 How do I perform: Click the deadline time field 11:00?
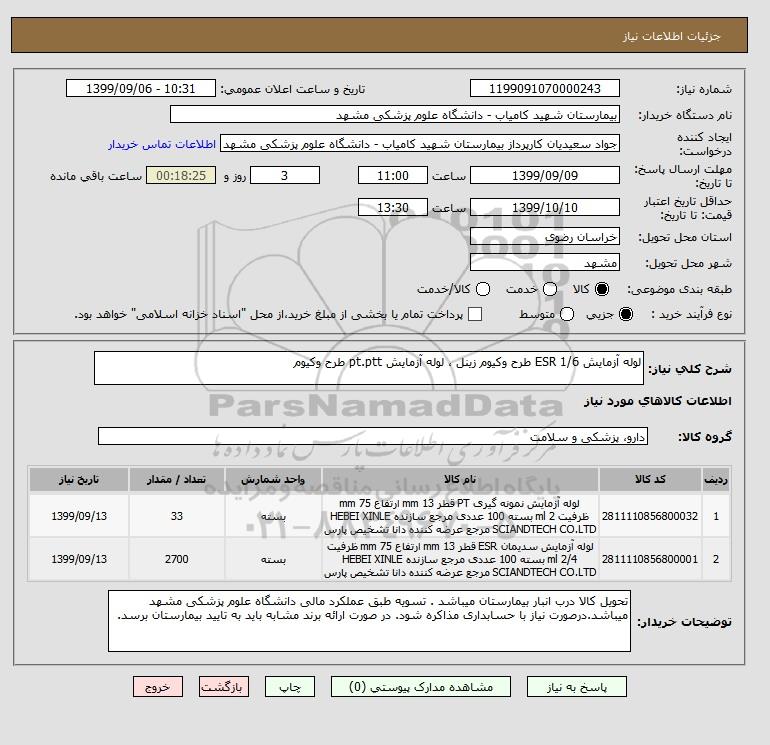click(x=393, y=175)
